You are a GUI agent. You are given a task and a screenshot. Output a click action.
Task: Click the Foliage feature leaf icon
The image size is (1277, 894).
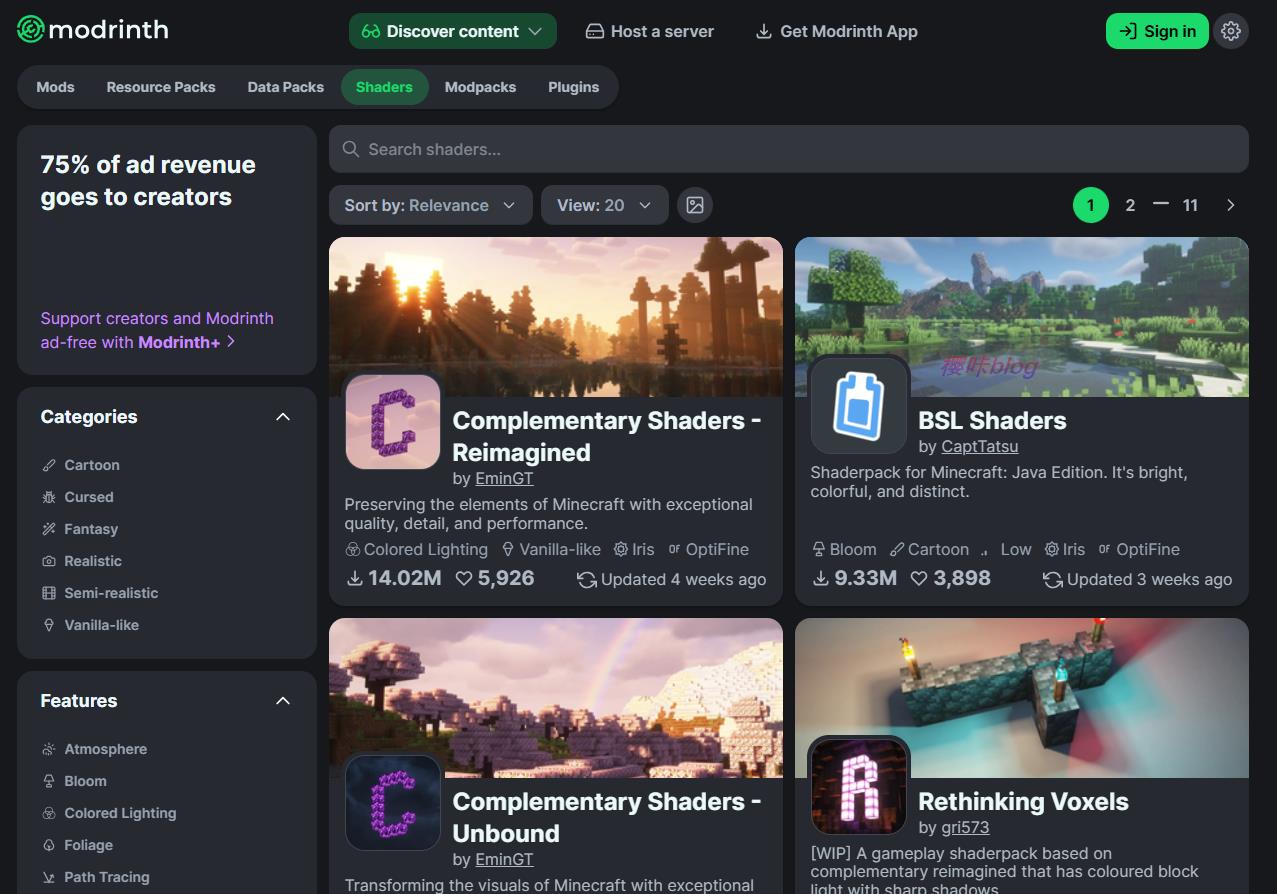(x=49, y=845)
